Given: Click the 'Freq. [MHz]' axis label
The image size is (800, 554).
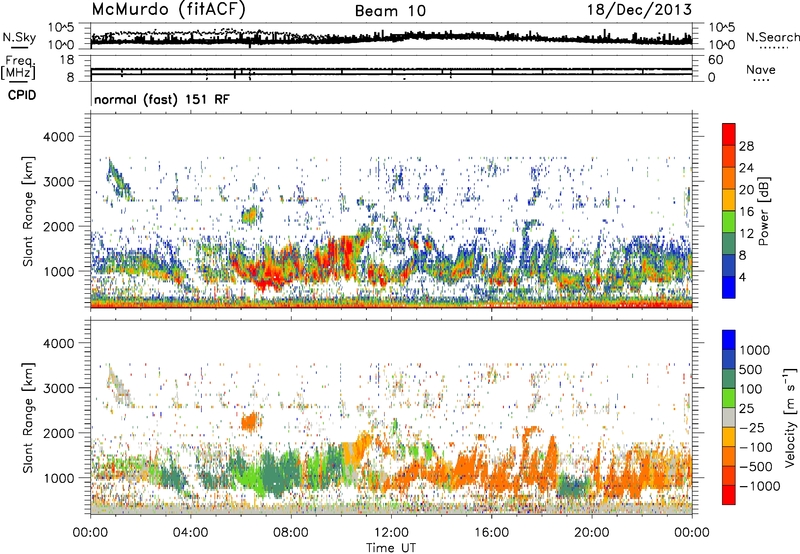Looking at the screenshot, I should click(19, 68).
